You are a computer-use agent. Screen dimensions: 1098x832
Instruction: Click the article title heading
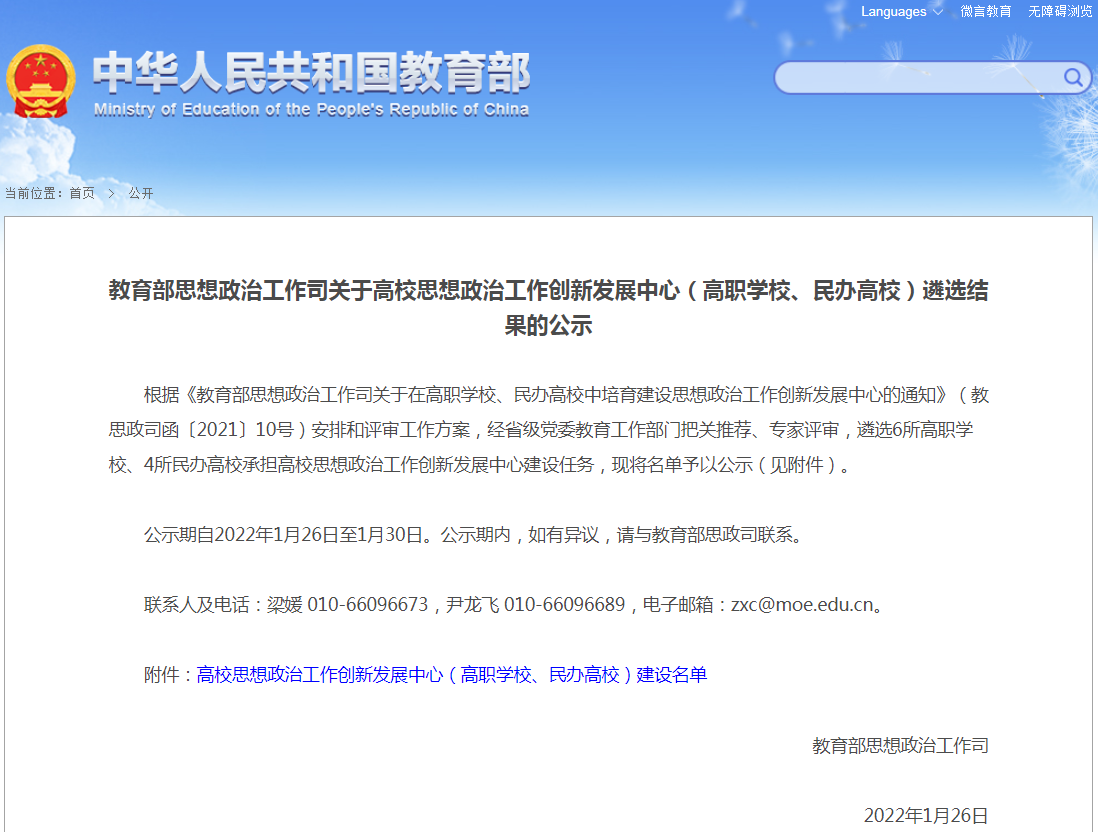(547, 307)
